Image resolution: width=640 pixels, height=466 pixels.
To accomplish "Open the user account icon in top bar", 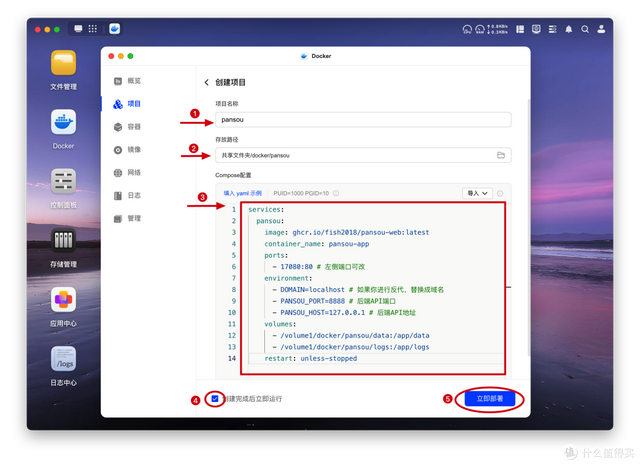I will coord(601,29).
